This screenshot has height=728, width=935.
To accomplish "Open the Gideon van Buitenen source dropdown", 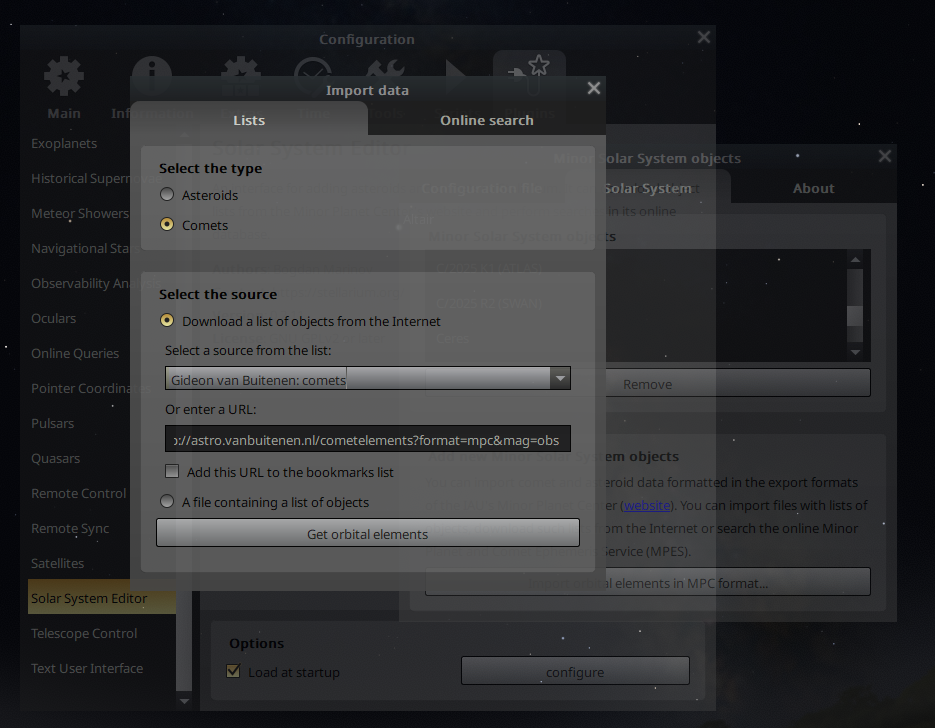I will pos(367,379).
